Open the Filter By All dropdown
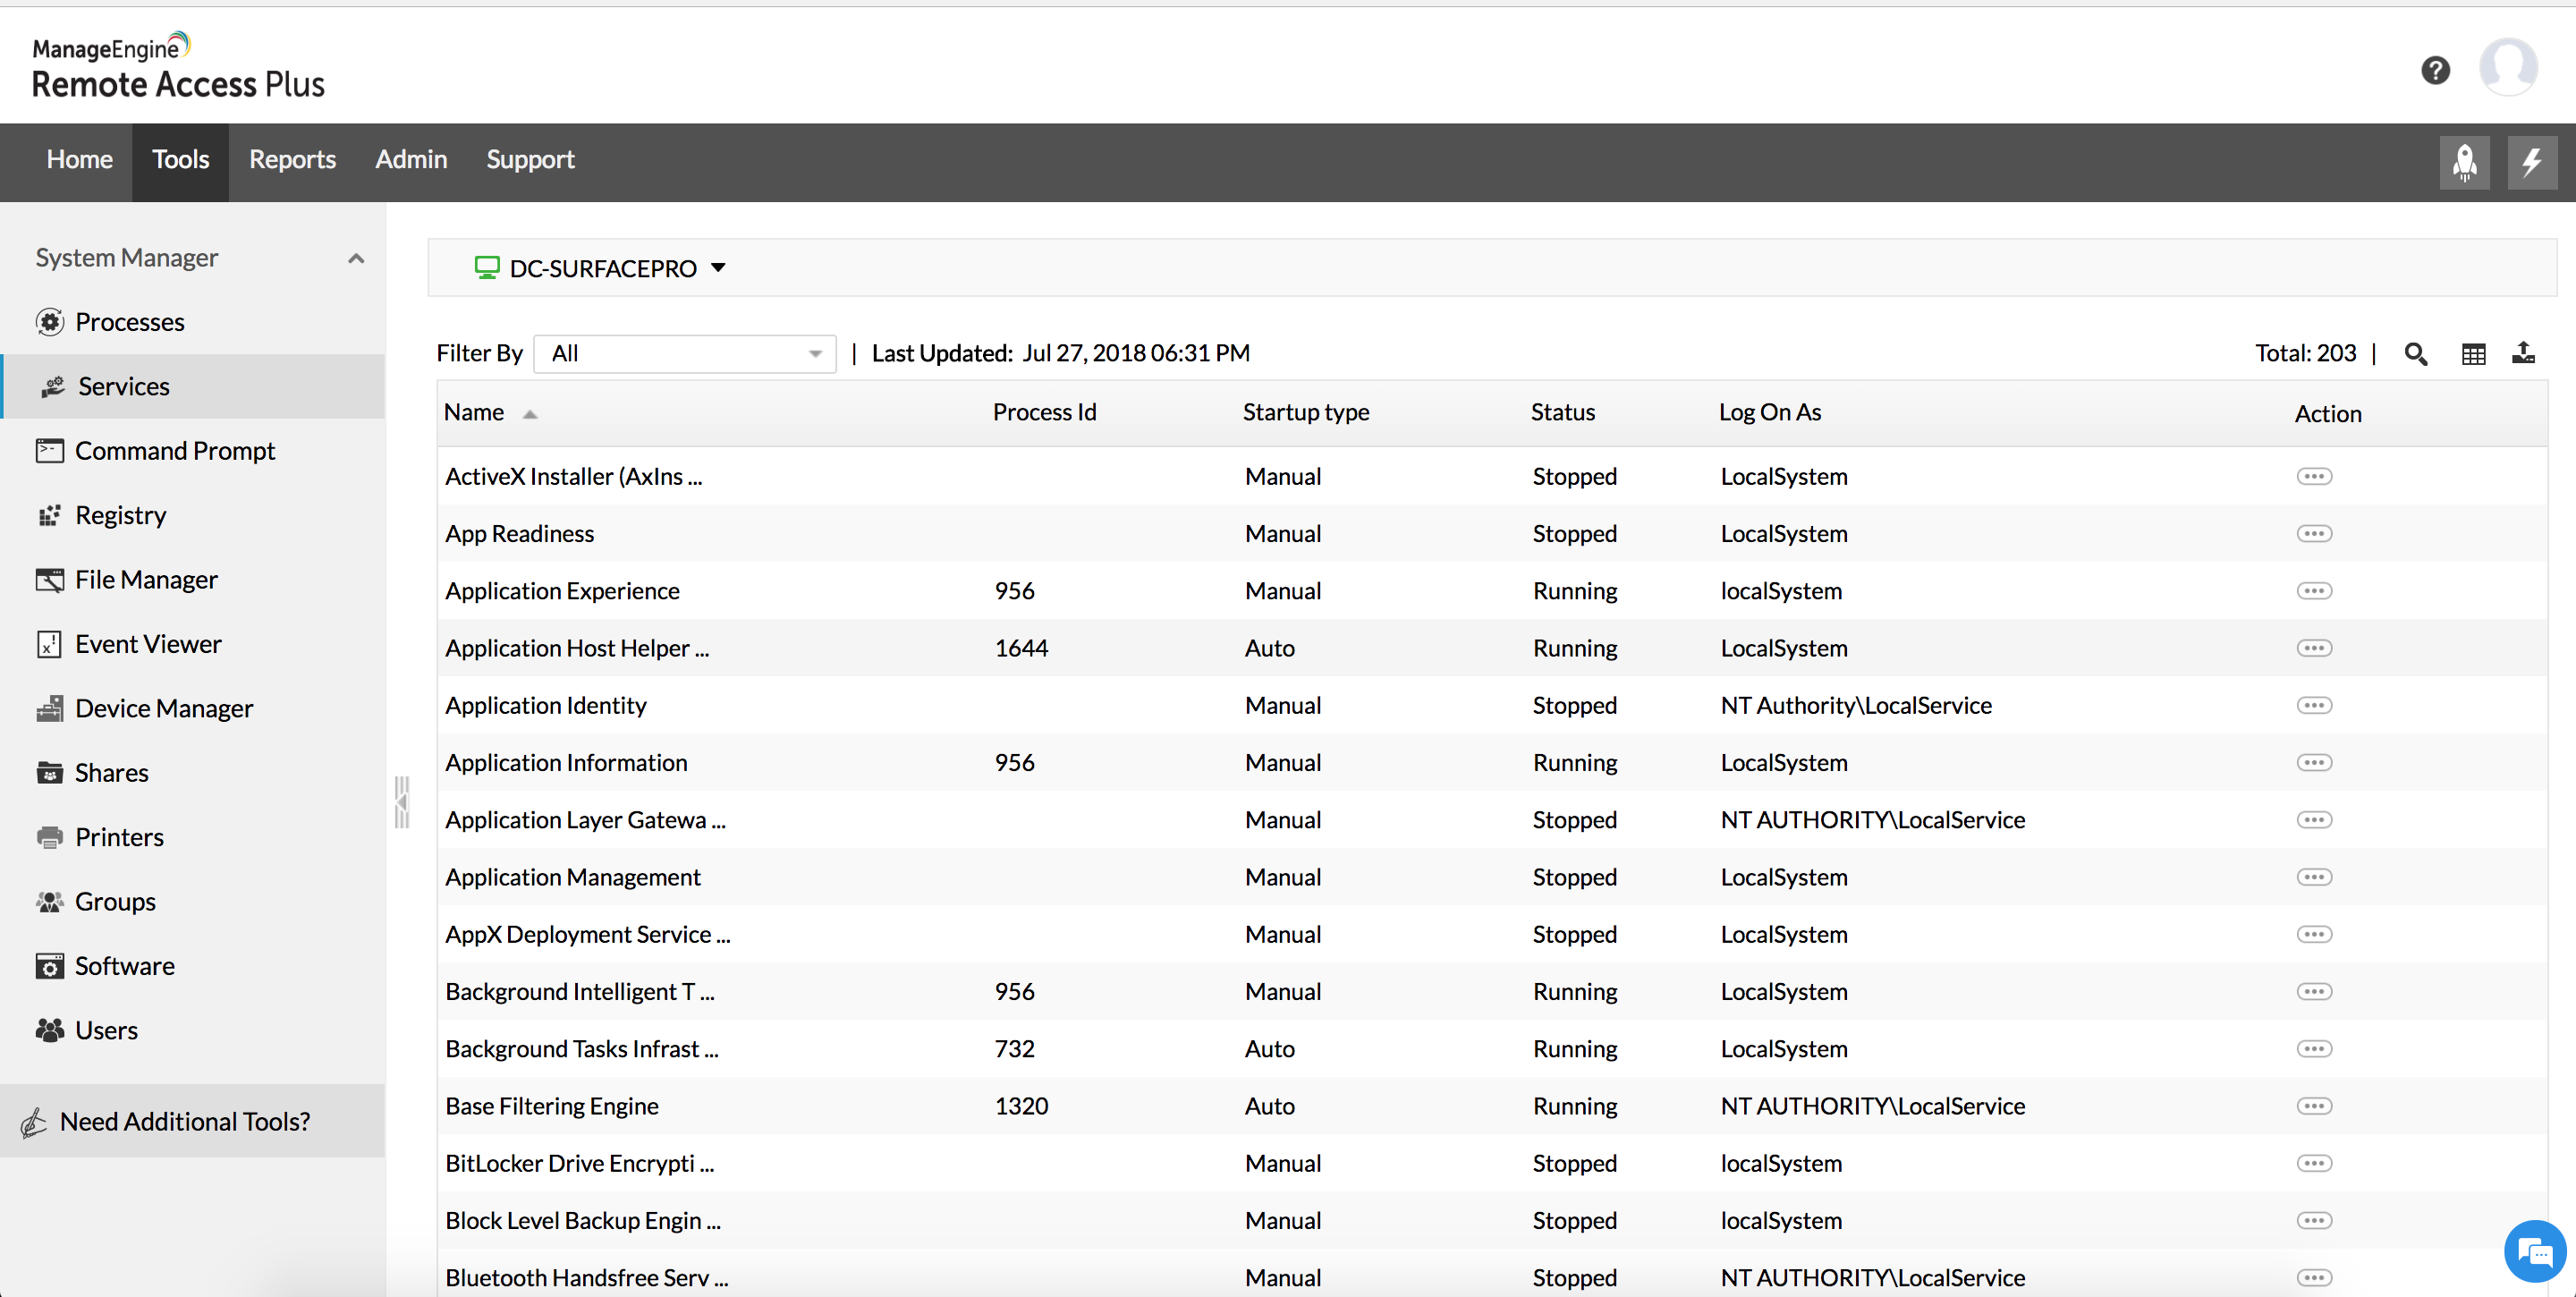Screen dimensions: 2576x1297 coord(685,354)
